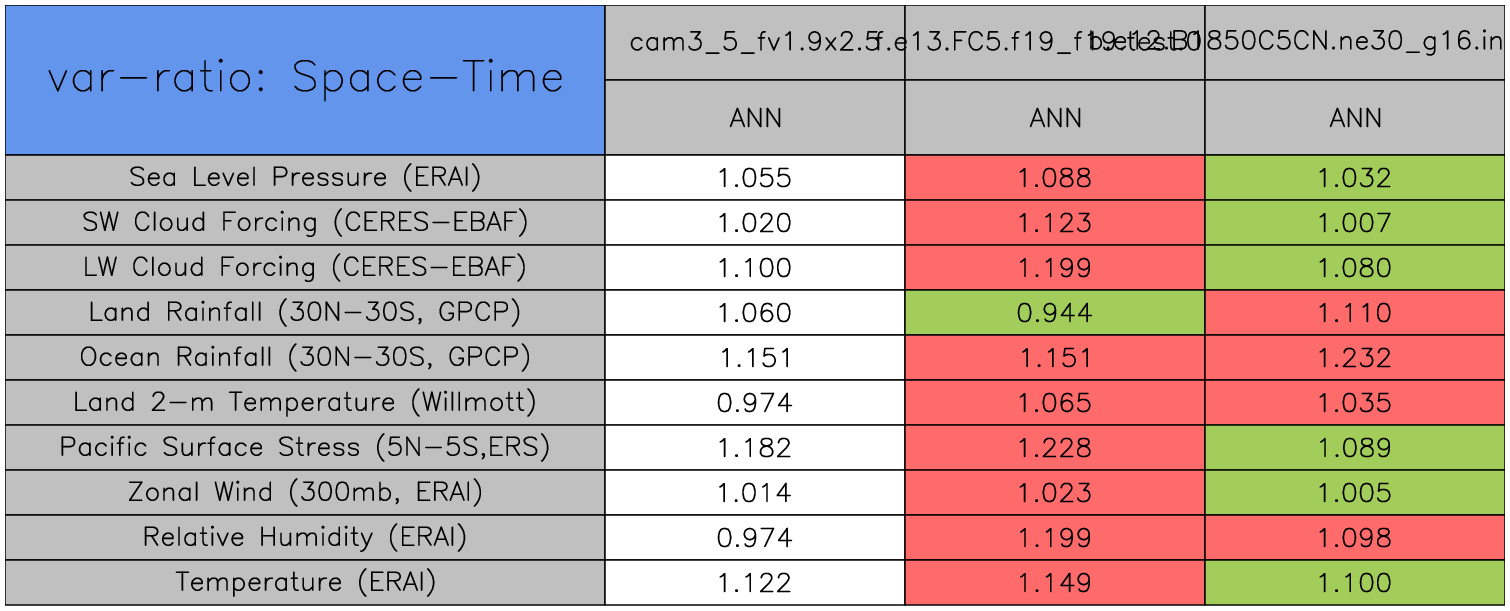Click the green 1.100 Temperature cell

(x=1354, y=583)
